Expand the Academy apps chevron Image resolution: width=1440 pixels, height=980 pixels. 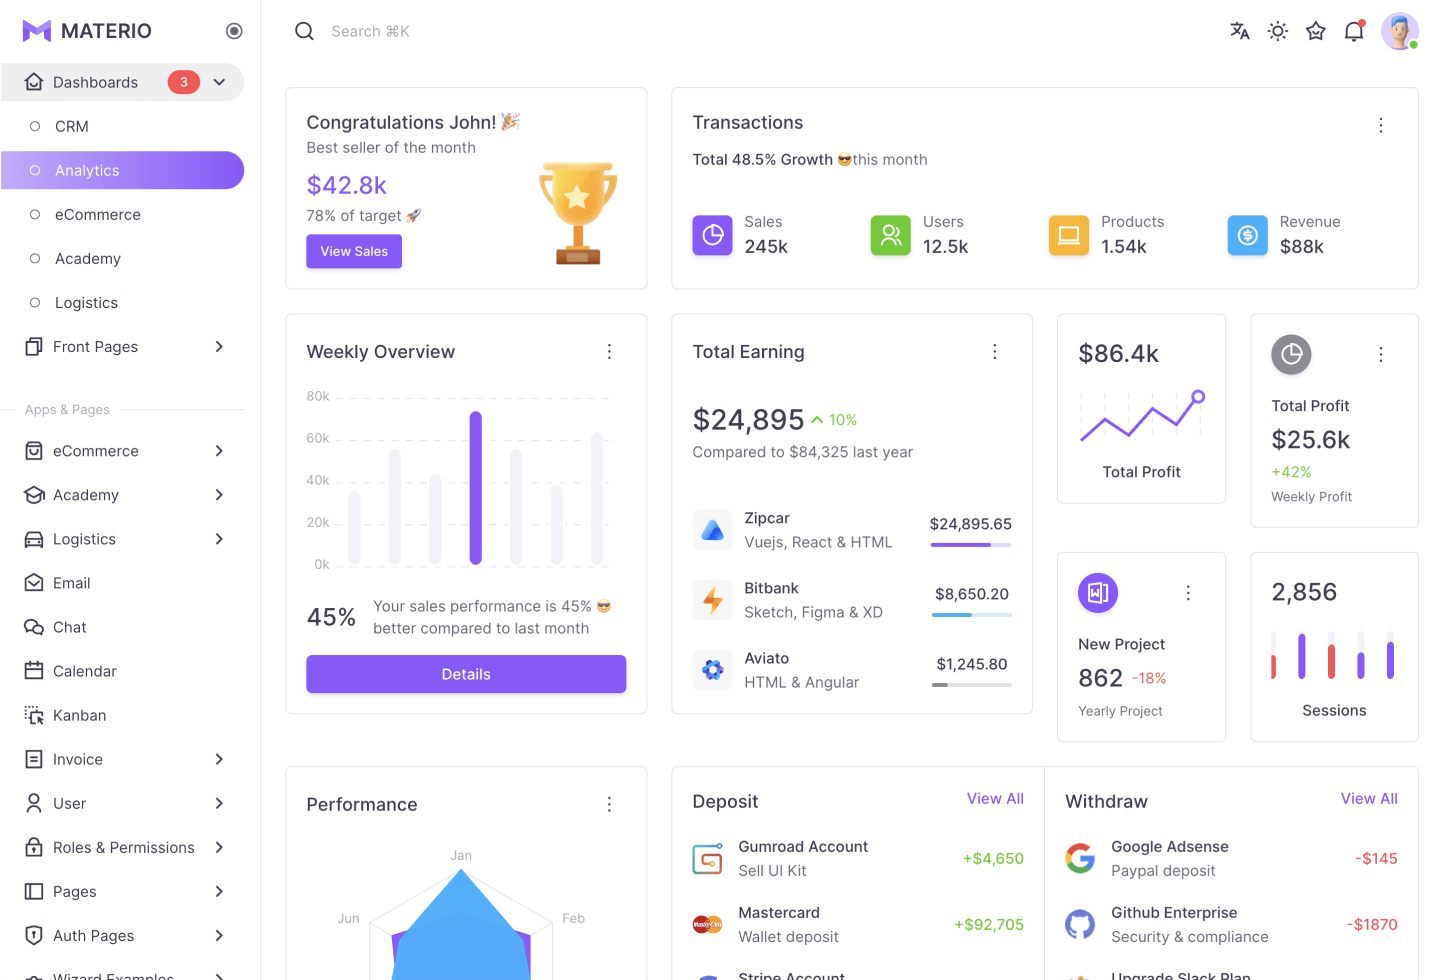click(x=219, y=495)
